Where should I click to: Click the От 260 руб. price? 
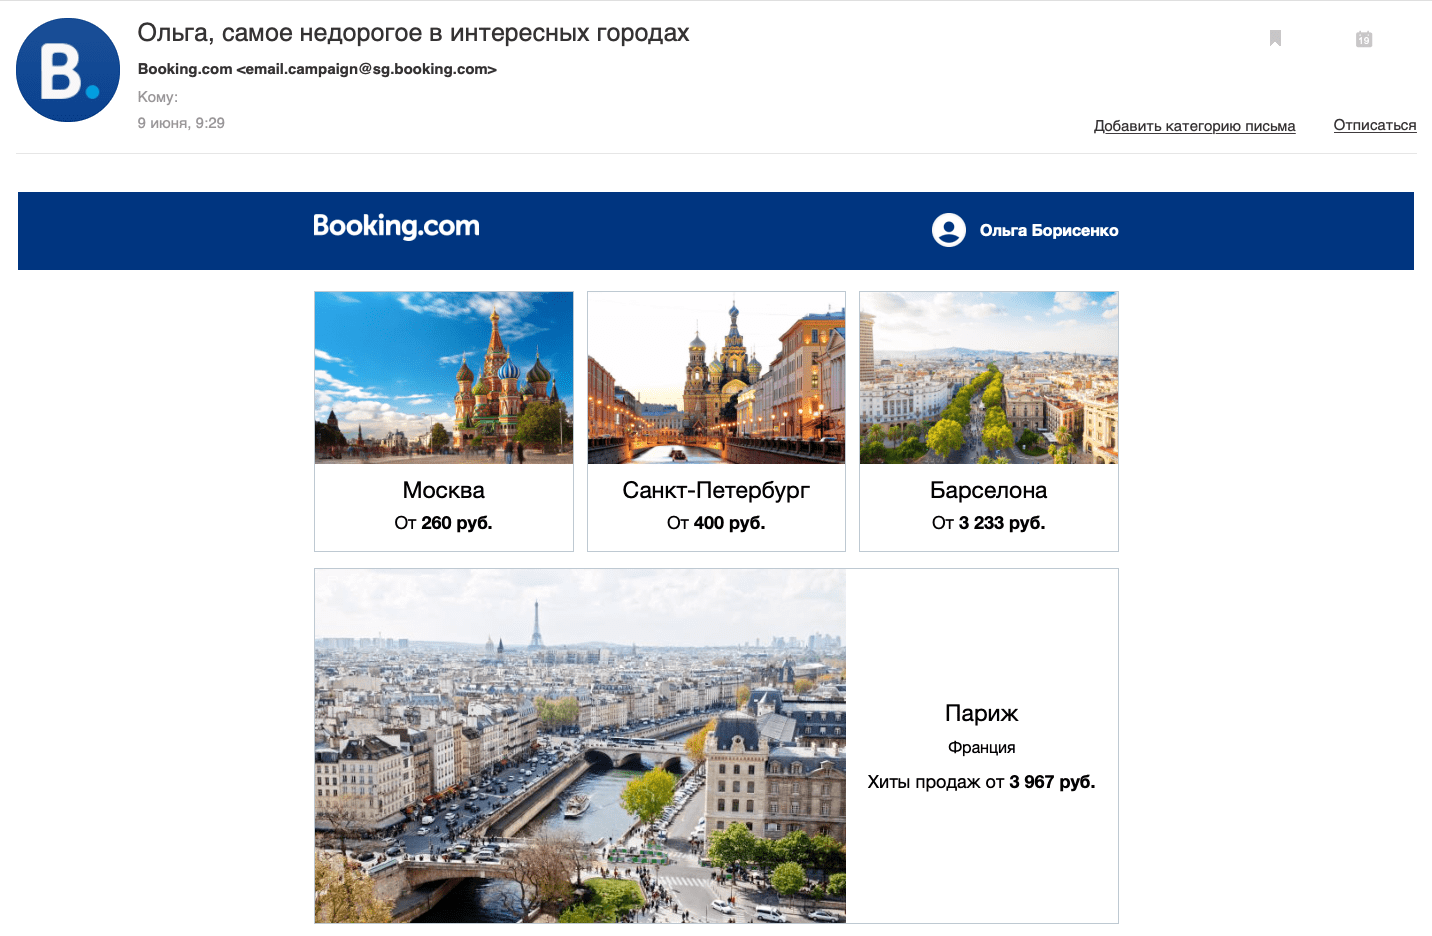[x=443, y=523]
